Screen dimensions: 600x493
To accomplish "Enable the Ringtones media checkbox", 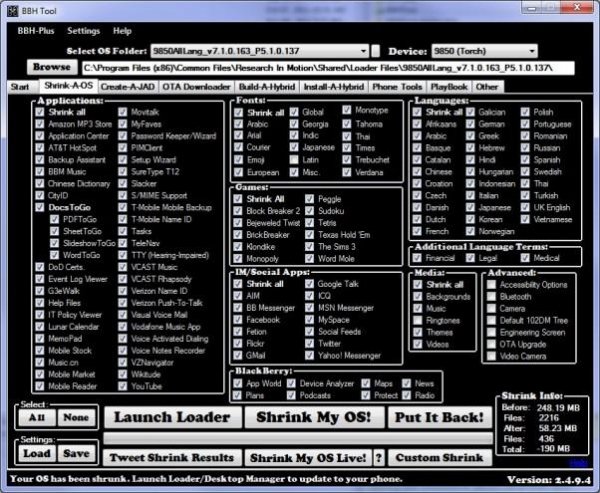I will point(418,320).
